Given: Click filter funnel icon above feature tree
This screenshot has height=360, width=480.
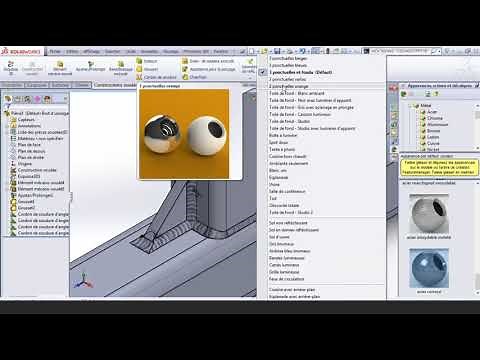Looking at the screenshot, I should coord(8,106).
